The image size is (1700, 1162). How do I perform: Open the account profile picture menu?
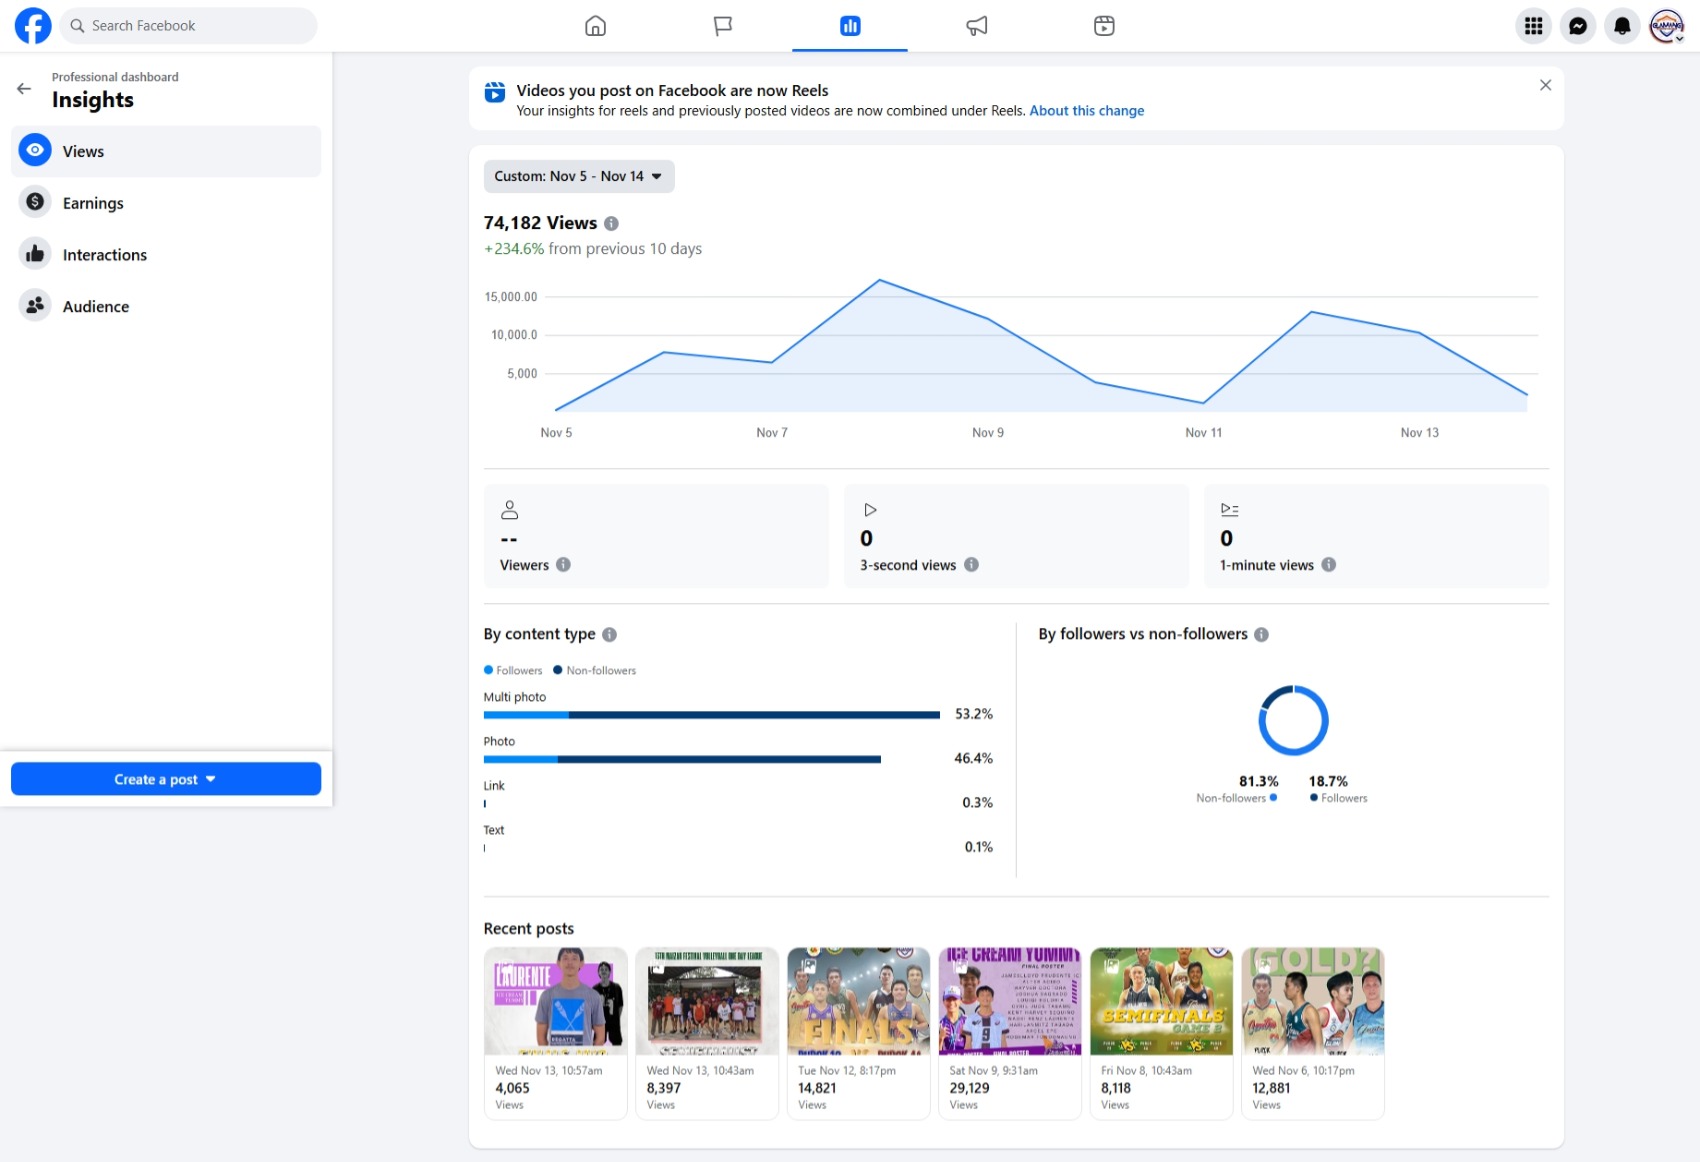pyautogui.click(x=1667, y=26)
